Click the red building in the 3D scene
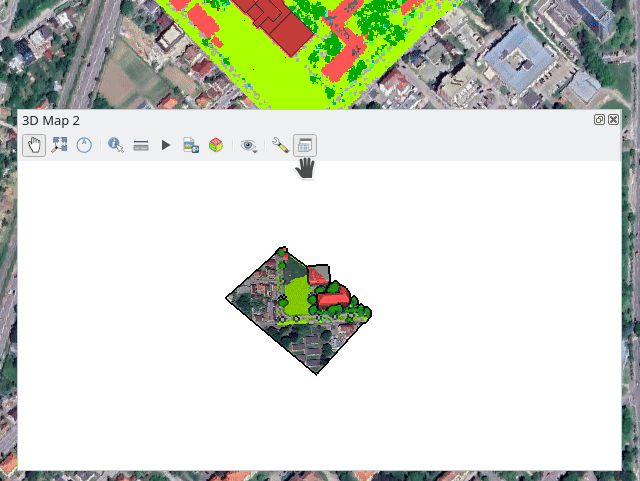Viewport: 640px width, 481px height. pyautogui.click(x=334, y=297)
